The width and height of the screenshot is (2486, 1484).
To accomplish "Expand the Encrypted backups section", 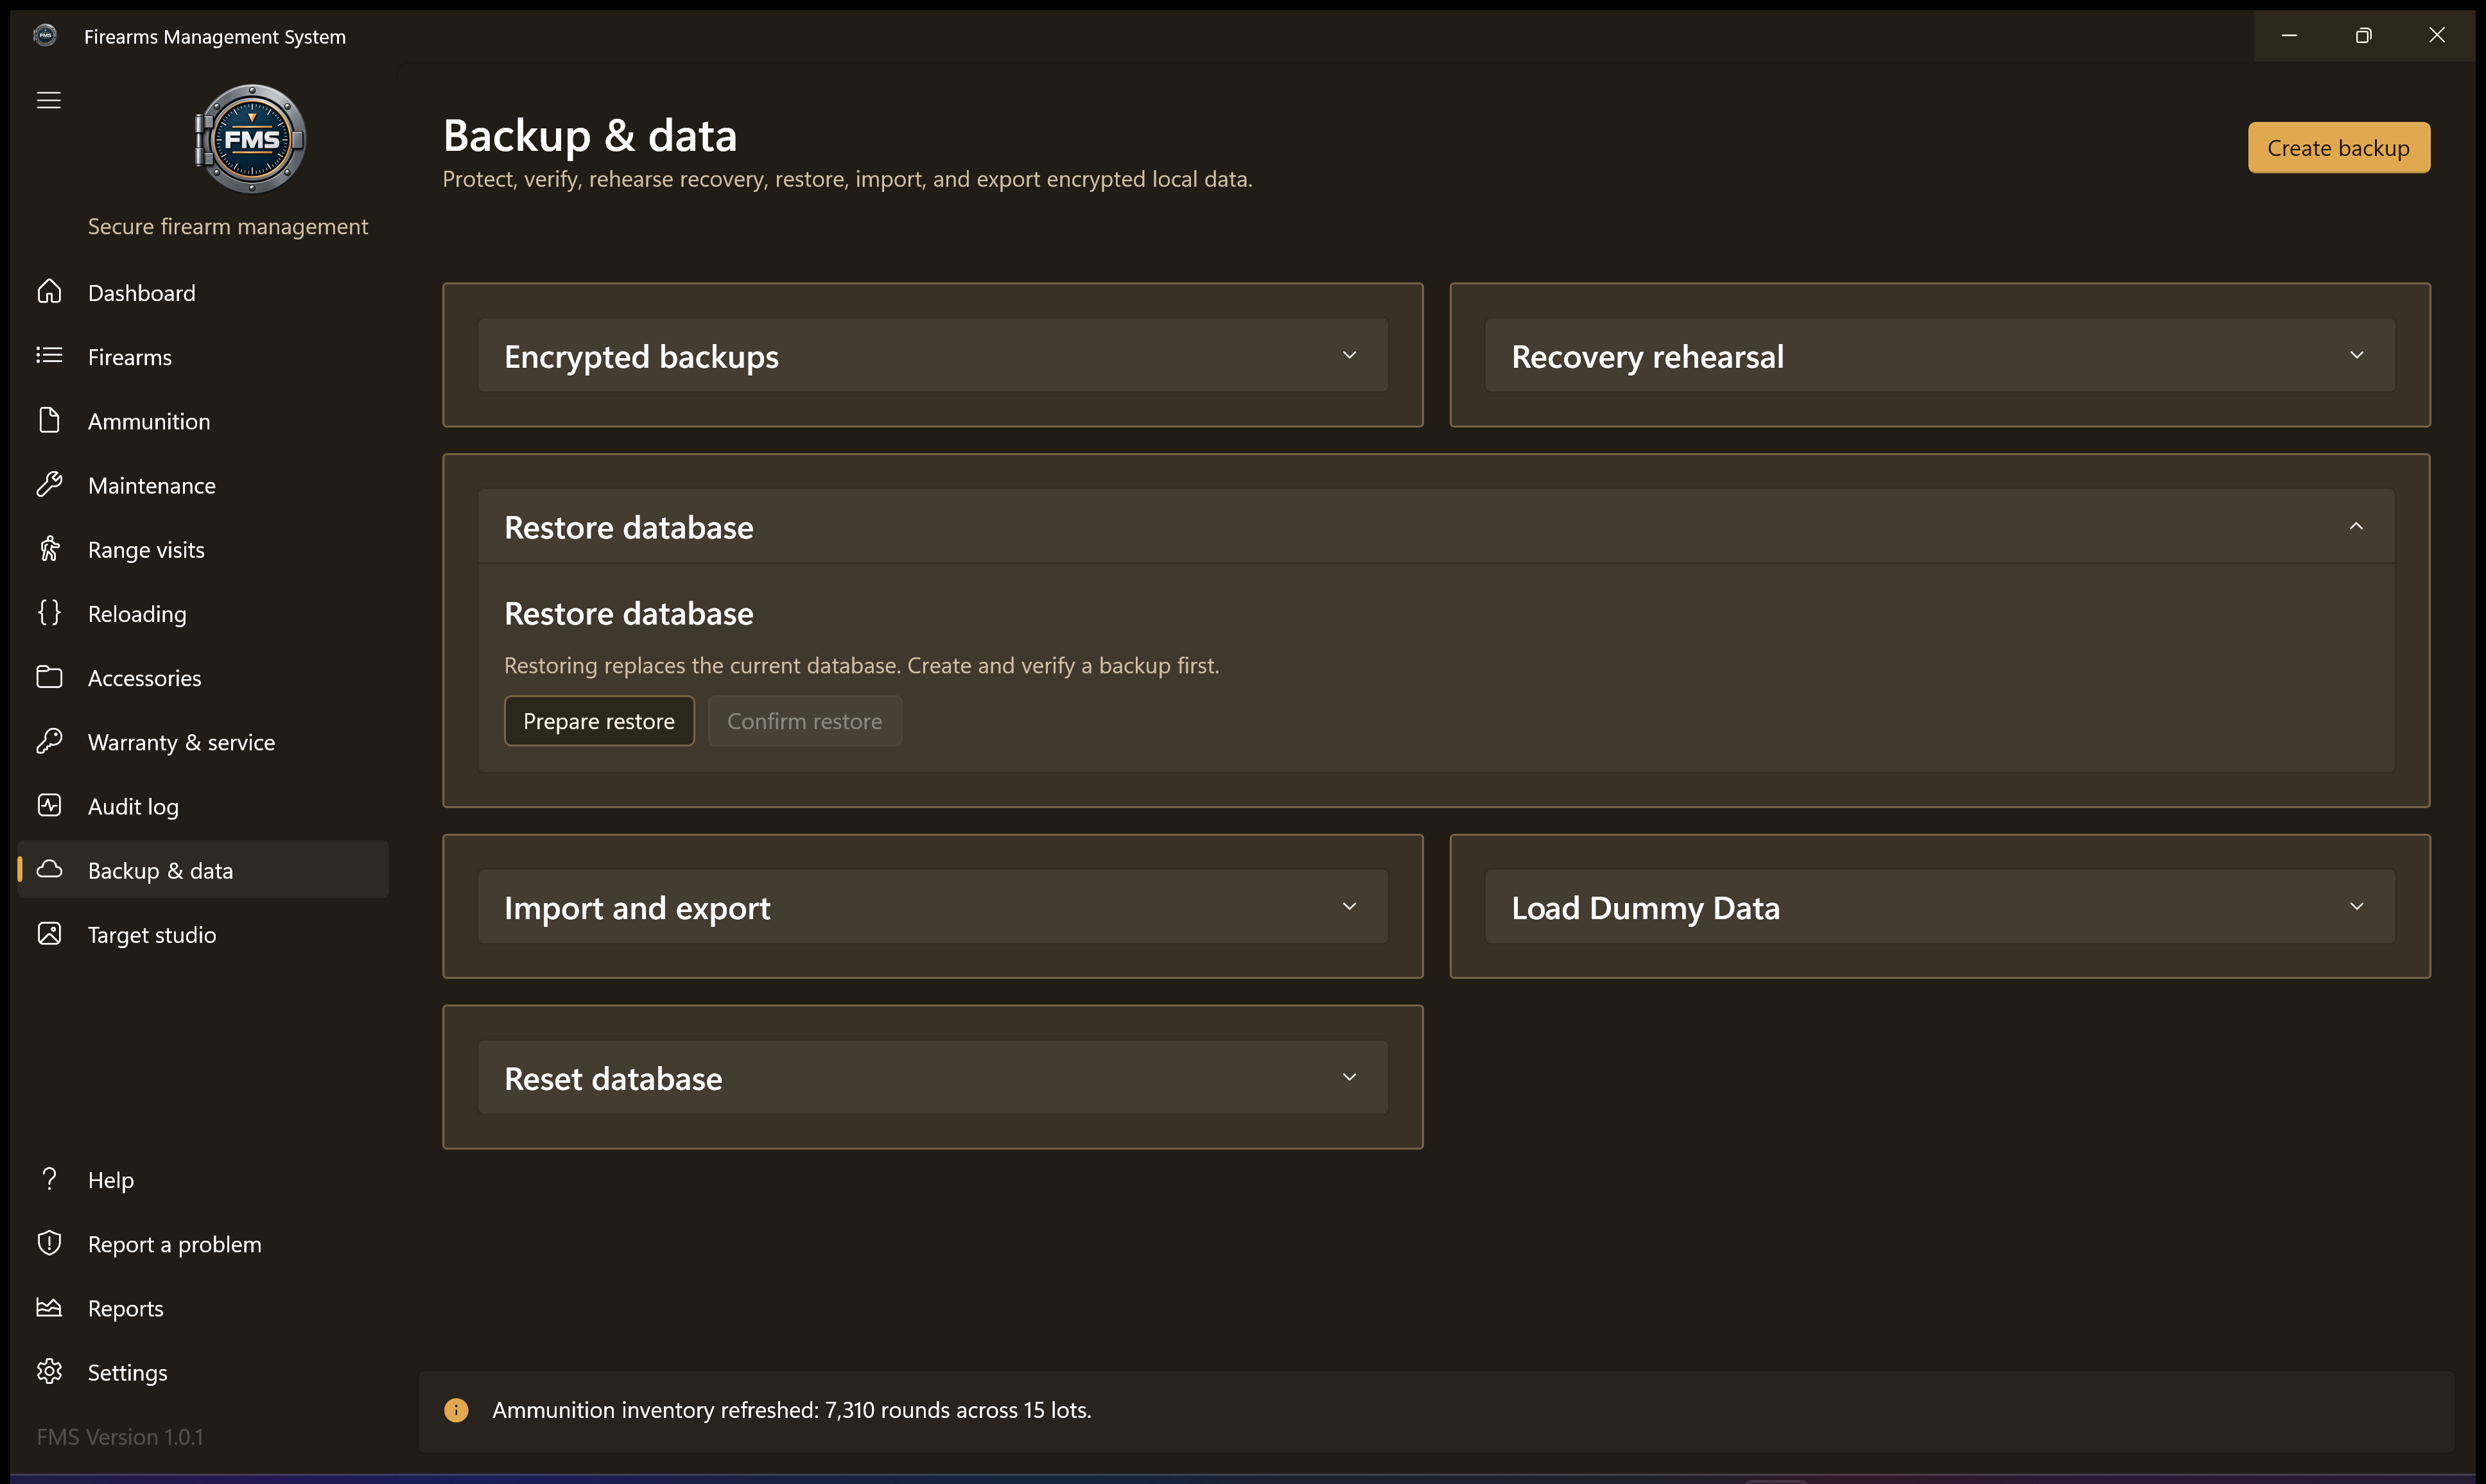I will click(932, 356).
